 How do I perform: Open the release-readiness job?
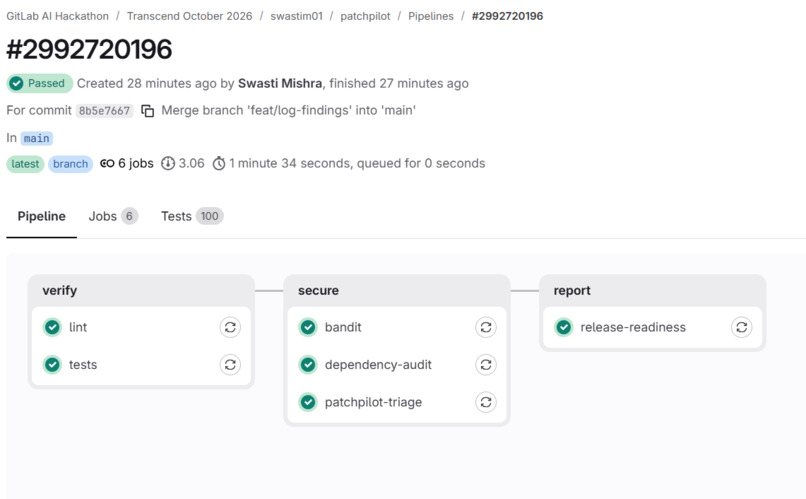(633, 327)
